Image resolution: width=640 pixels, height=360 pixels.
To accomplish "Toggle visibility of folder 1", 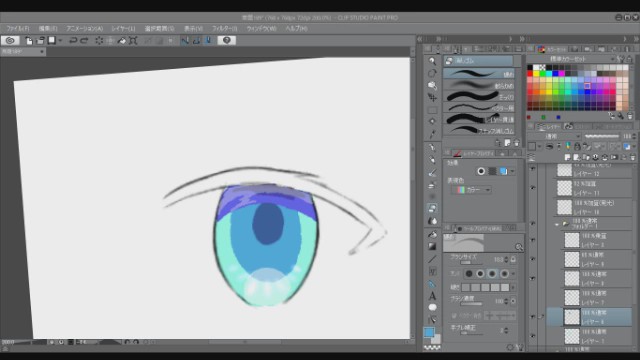I will pyautogui.click(x=533, y=224).
